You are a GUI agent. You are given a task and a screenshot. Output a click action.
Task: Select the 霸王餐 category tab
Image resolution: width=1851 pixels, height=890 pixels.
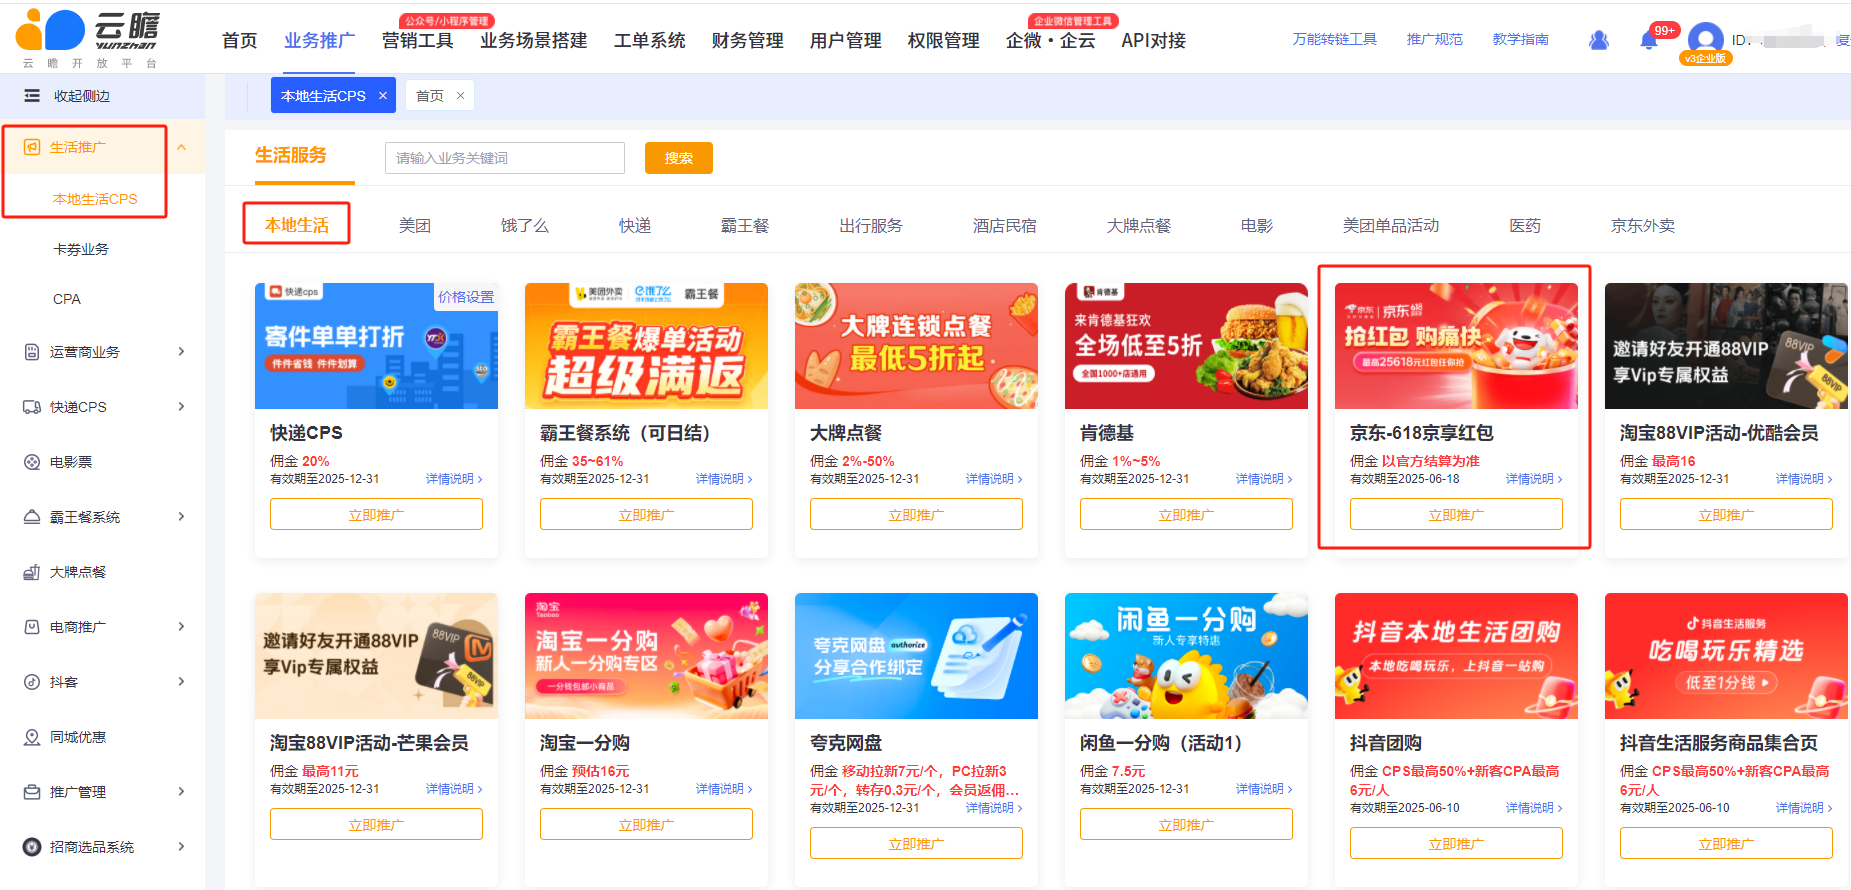[745, 226]
